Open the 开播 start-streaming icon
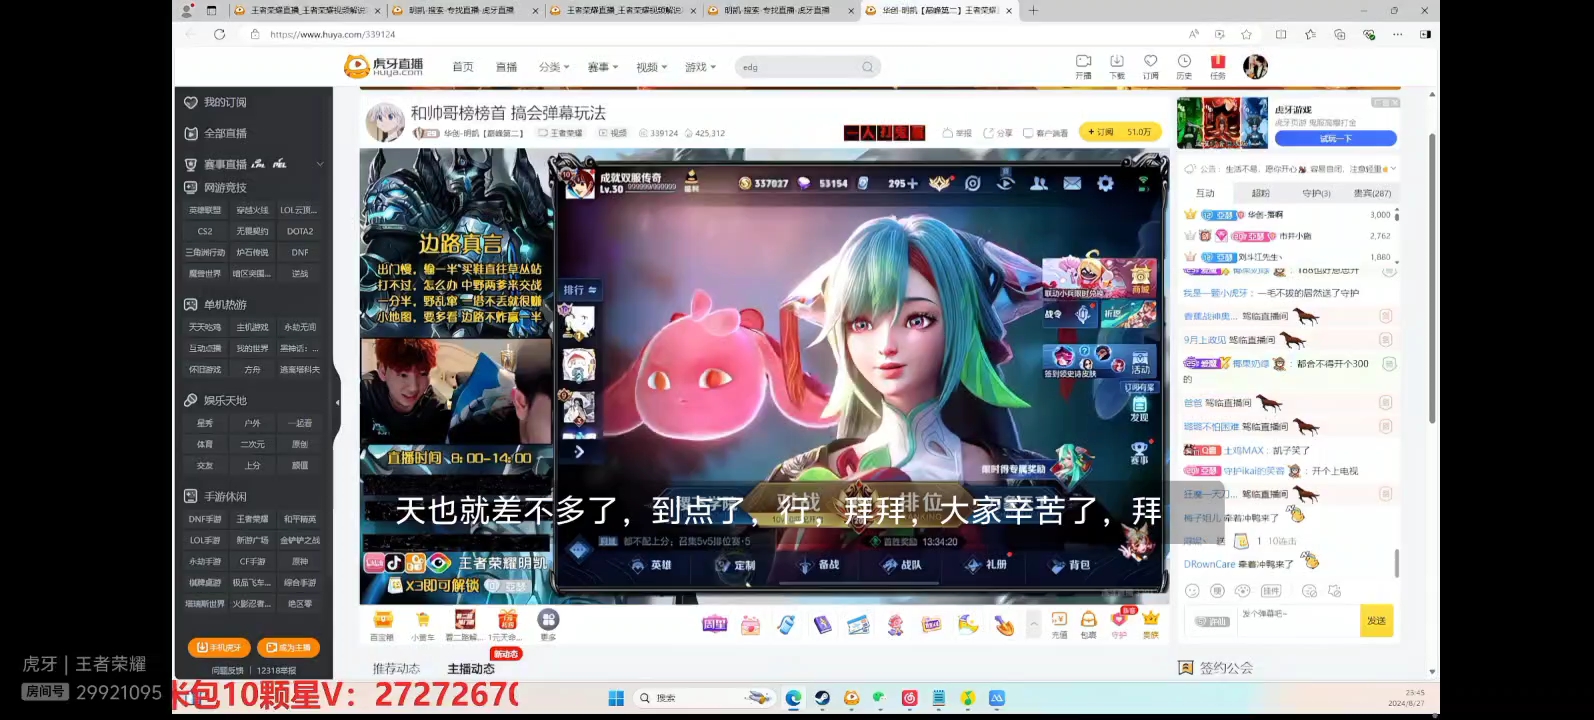Image resolution: width=1594 pixels, height=720 pixels. tap(1083, 66)
